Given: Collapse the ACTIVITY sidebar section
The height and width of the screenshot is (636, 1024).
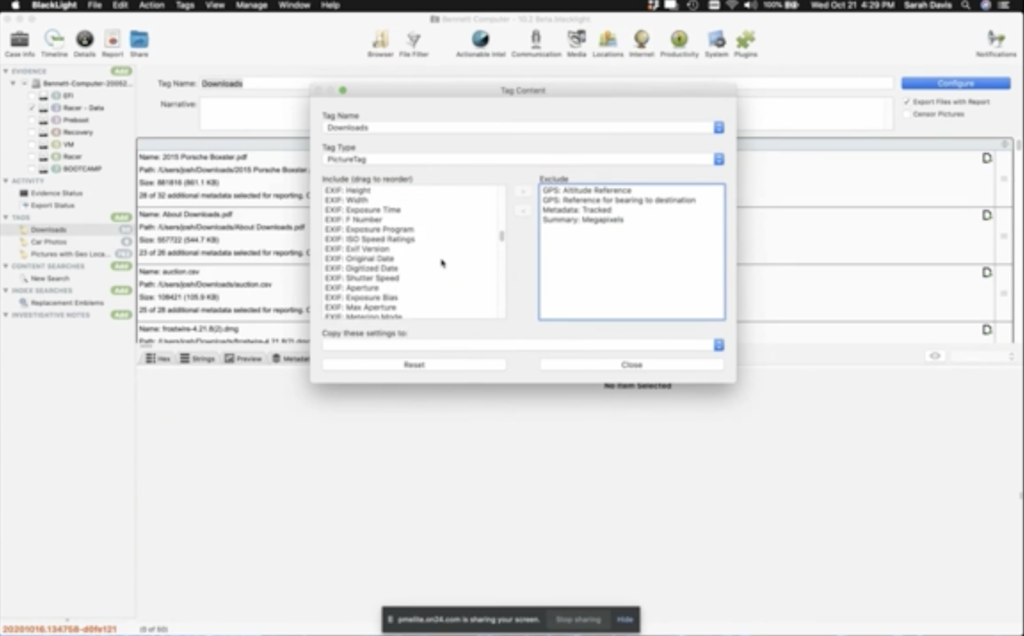Looking at the screenshot, I should pos(6,181).
